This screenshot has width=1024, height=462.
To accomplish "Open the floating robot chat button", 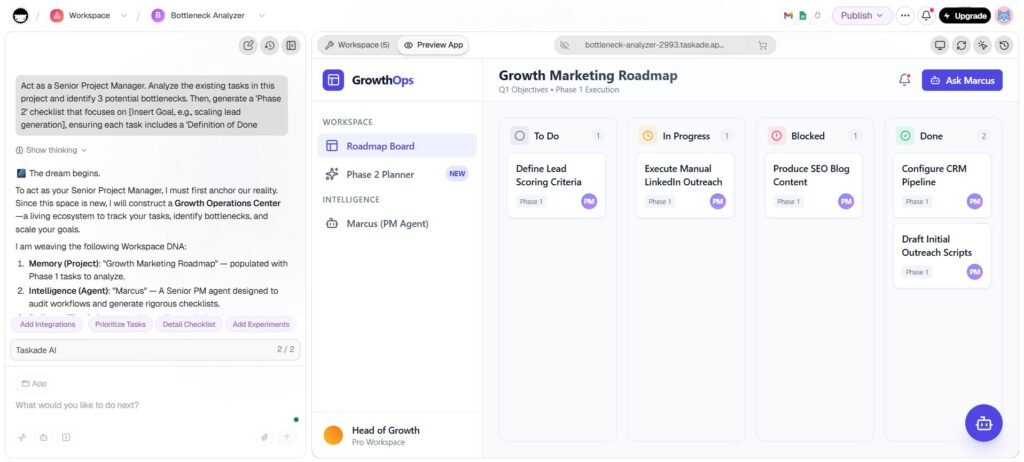I will click(x=983, y=423).
